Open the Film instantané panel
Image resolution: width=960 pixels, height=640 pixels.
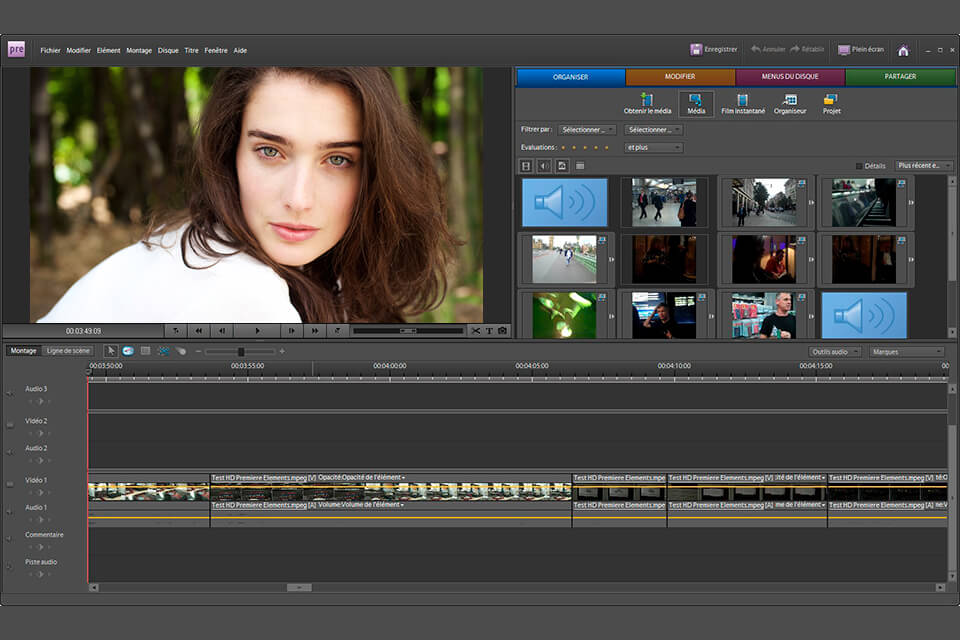tap(742, 100)
